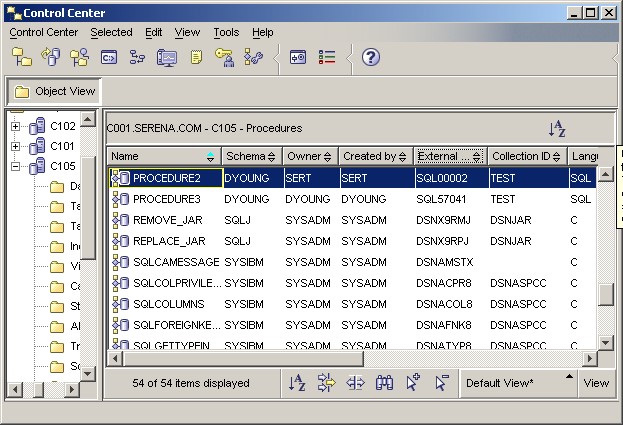The width and height of the screenshot is (623, 425).
Task: Select the REPLACE_JAR procedure row
Action: pos(168,240)
